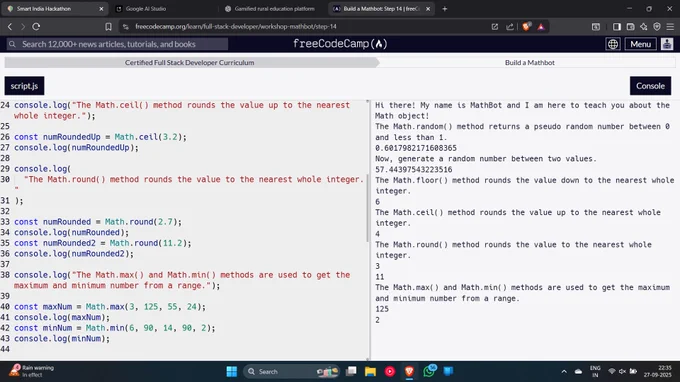Switch to the Gamified rural education platform tab
Screen dimensions: 680x382
(274, 9)
